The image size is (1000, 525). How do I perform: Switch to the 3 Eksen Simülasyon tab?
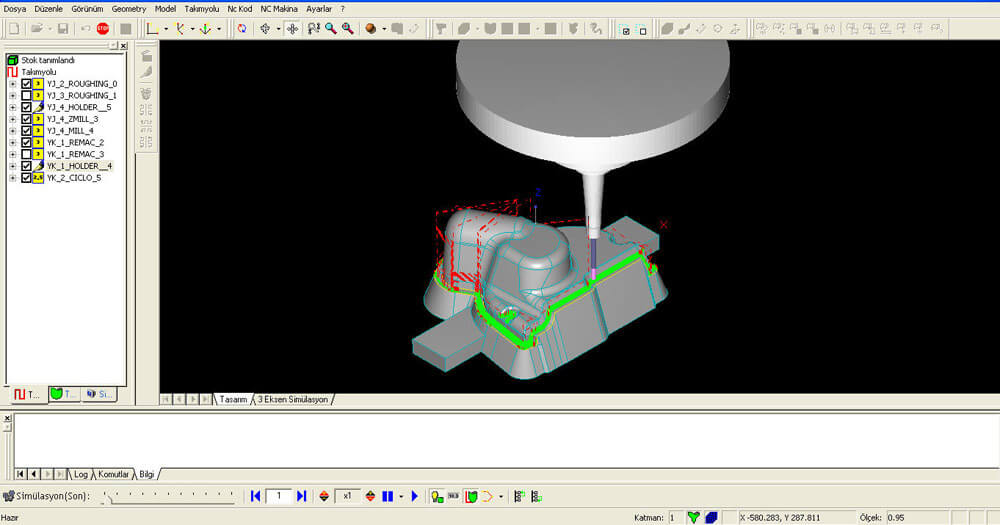point(292,399)
